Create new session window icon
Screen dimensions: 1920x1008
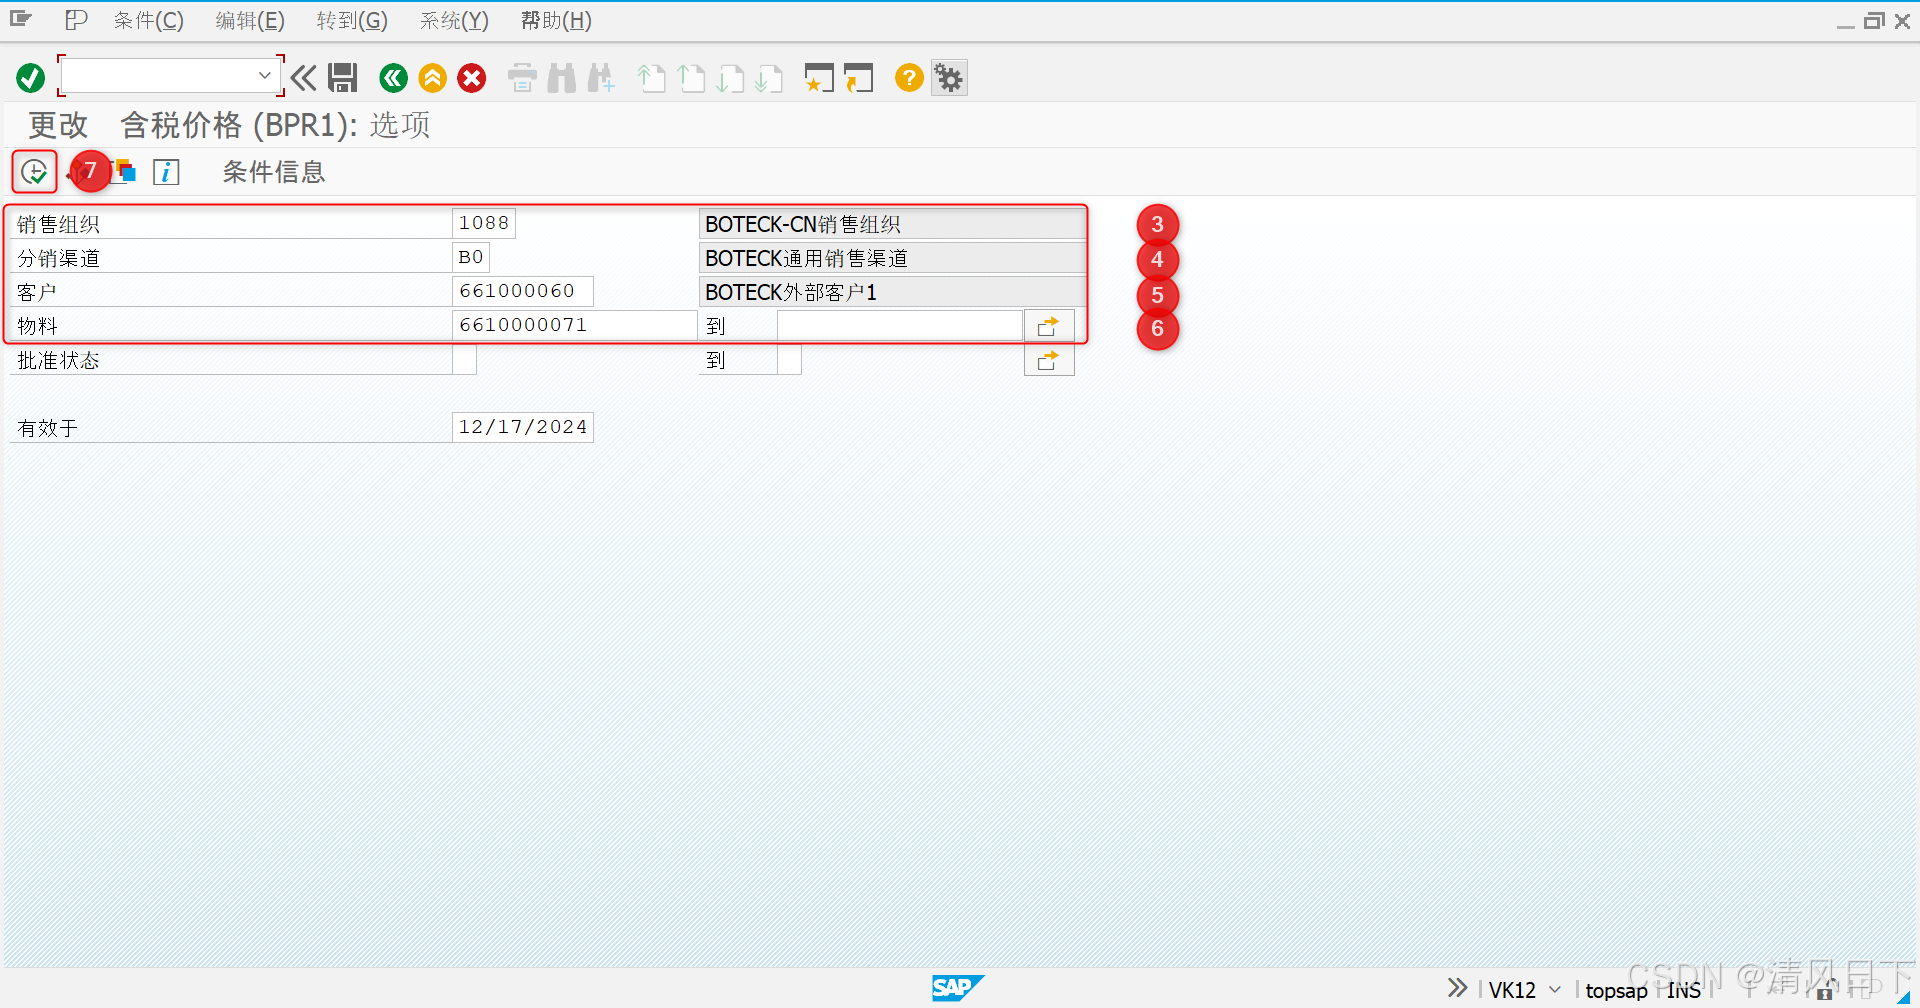(x=819, y=78)
